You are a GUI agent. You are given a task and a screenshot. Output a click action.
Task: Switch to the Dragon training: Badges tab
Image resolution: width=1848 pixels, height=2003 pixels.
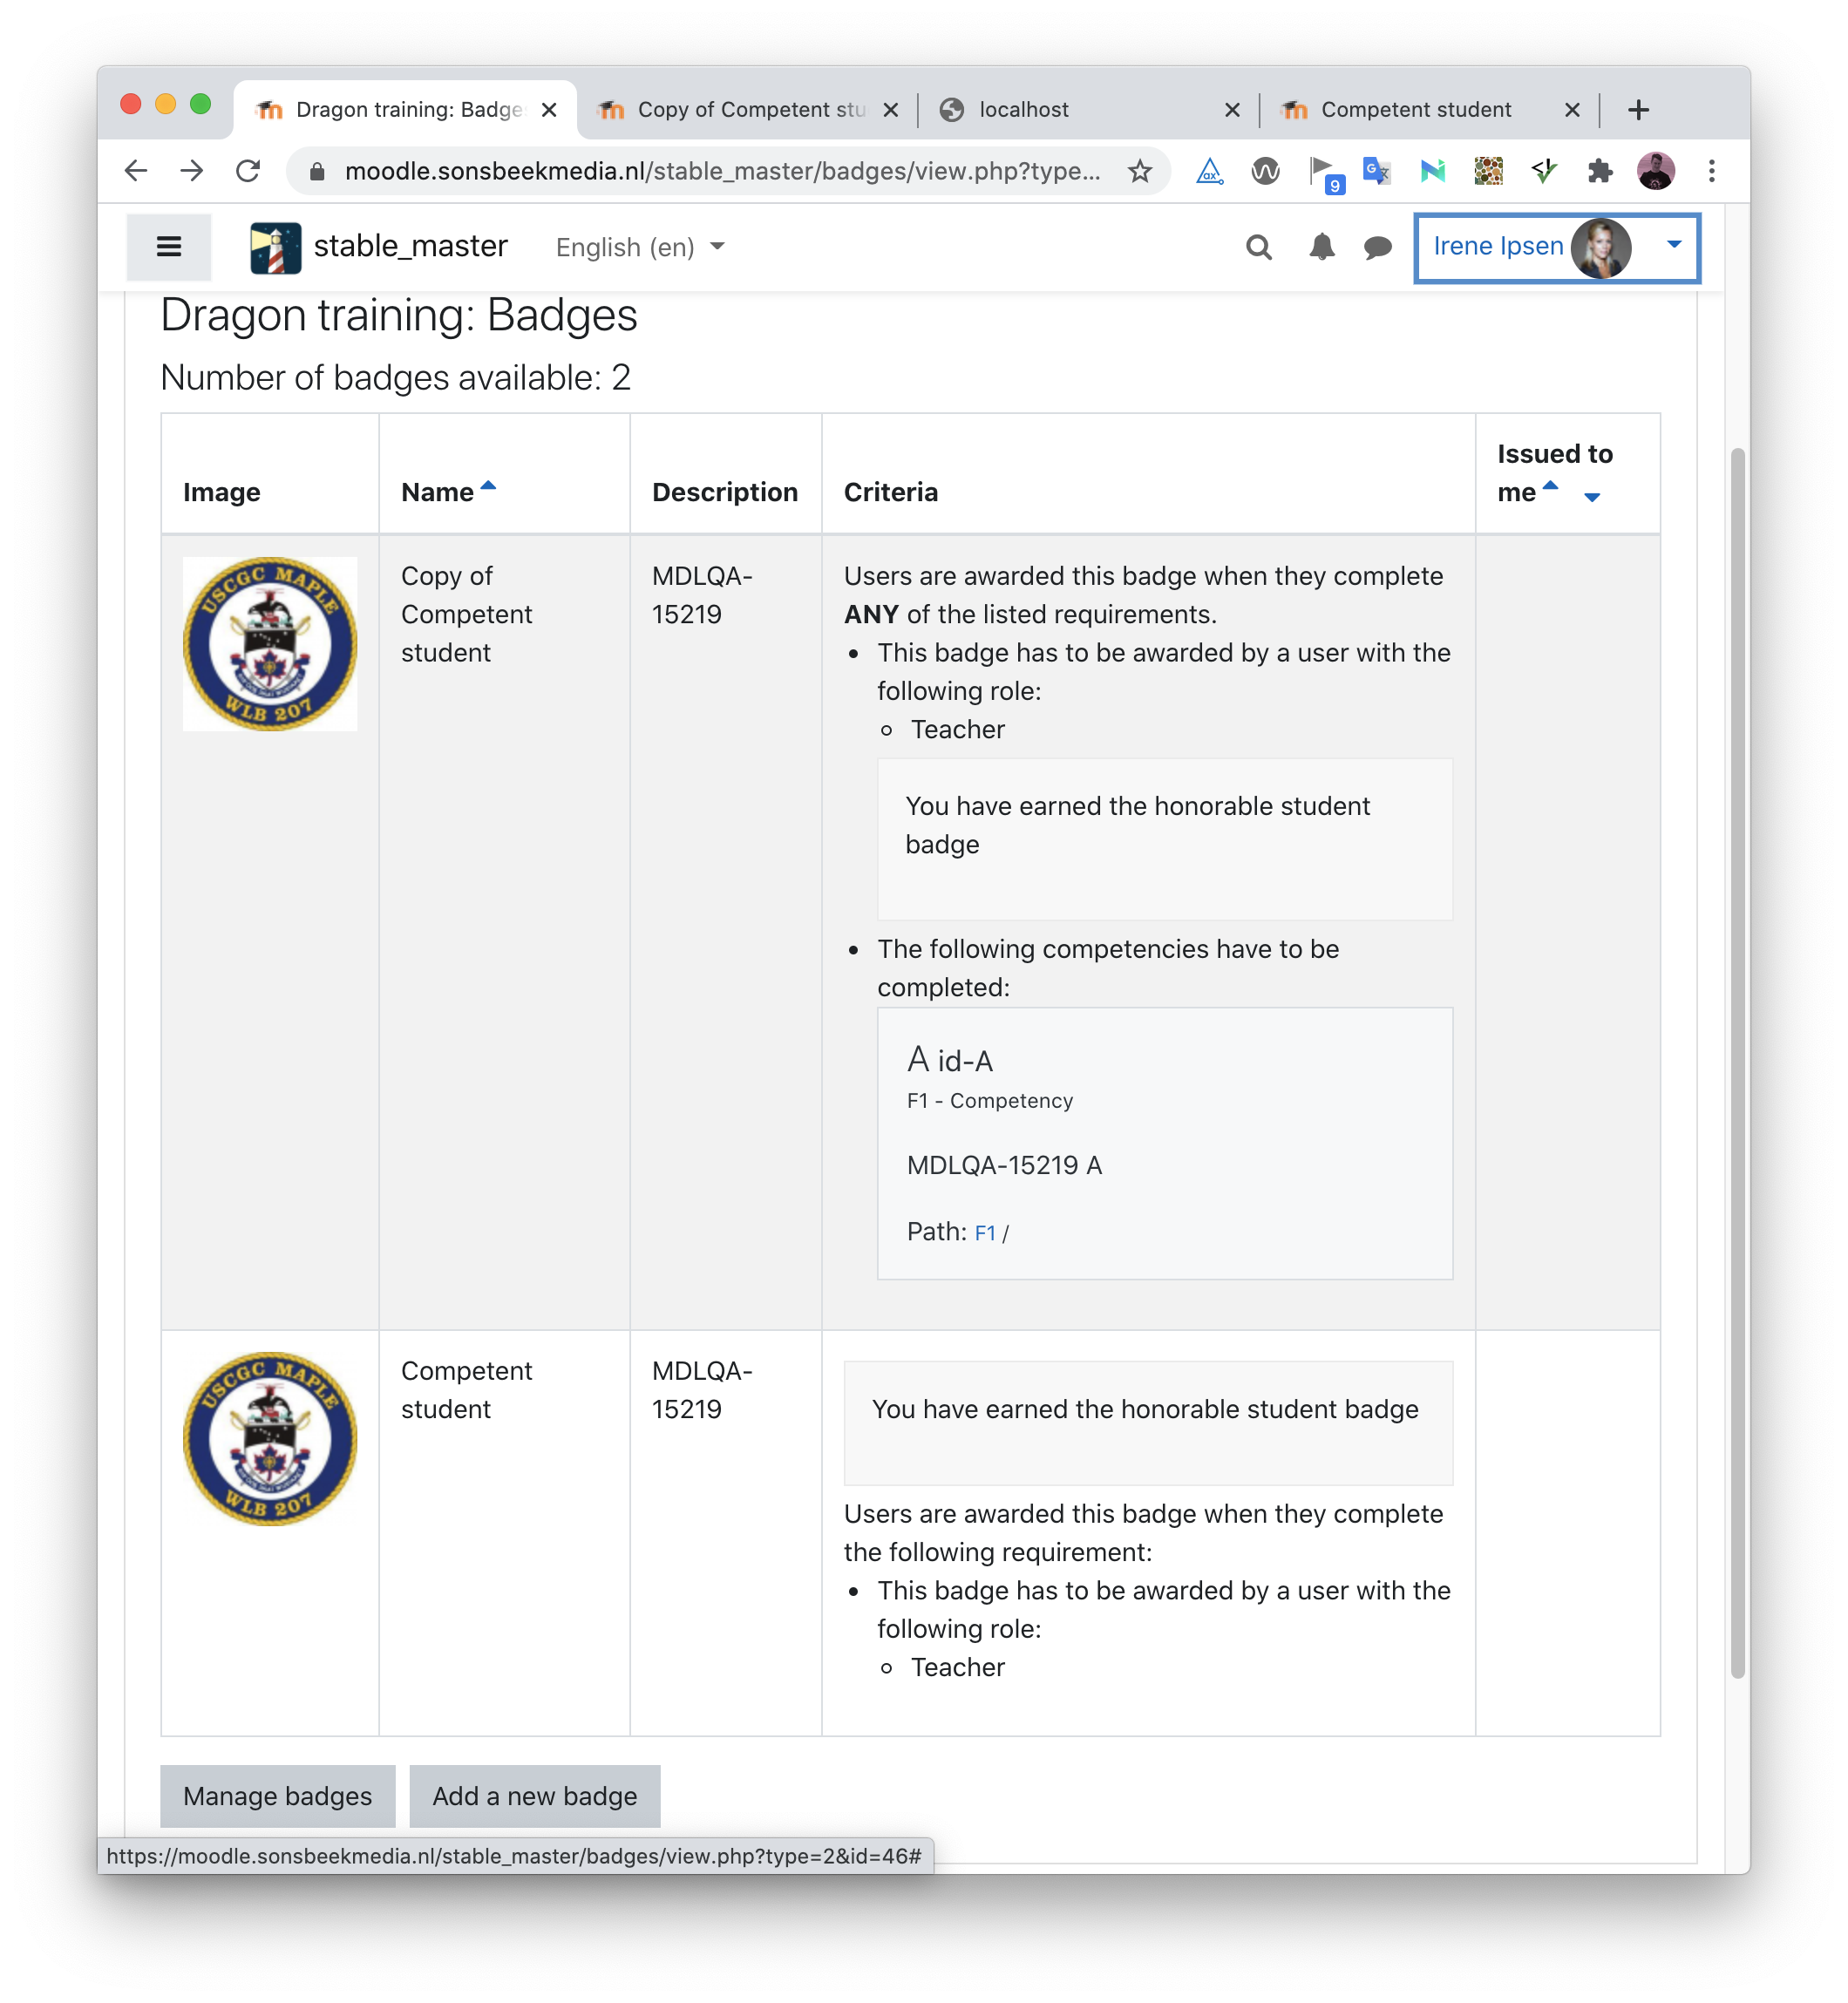(x=405, y=110)
